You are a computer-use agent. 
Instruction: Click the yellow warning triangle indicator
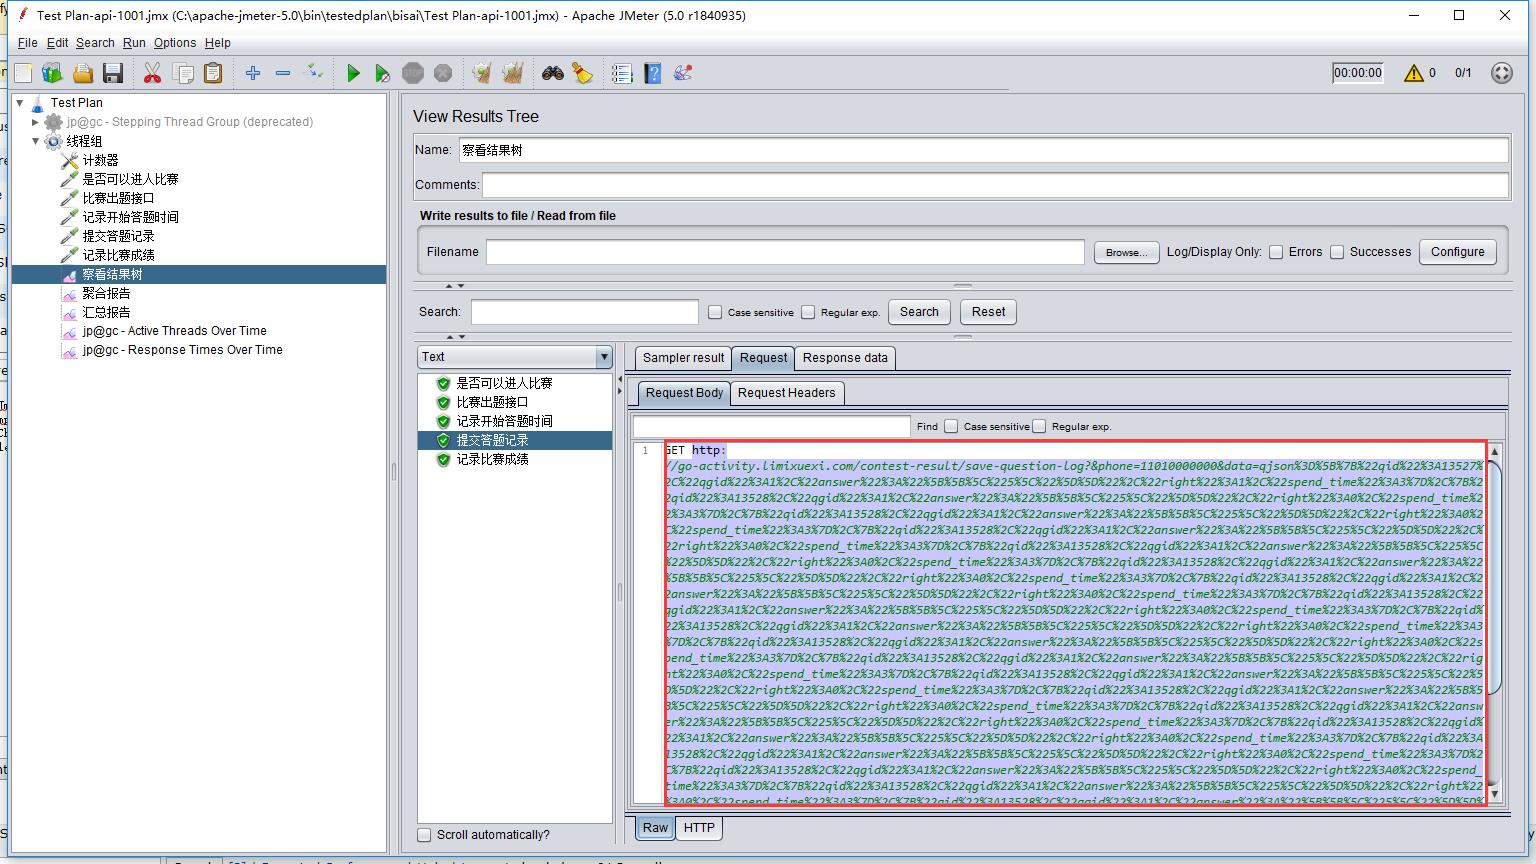1413,73
